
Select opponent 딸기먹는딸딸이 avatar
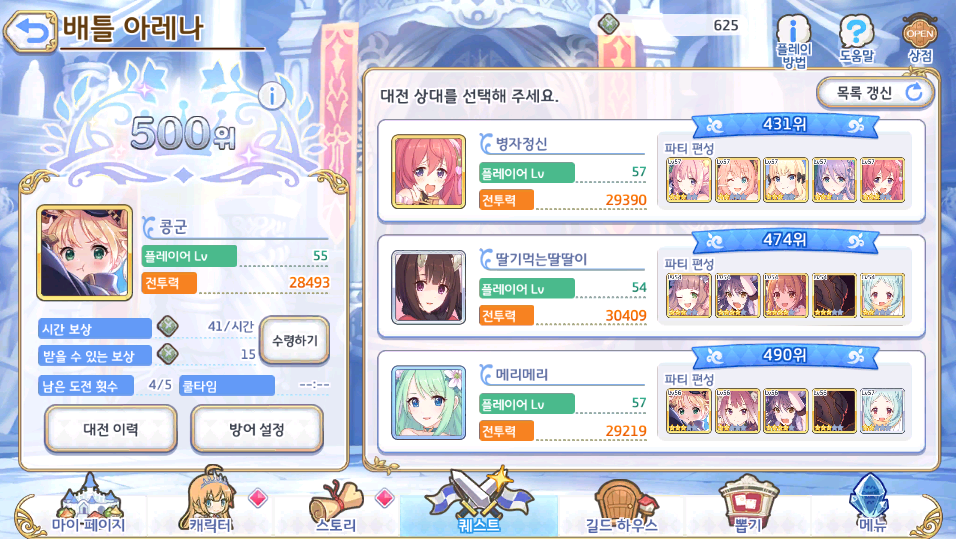428,287
